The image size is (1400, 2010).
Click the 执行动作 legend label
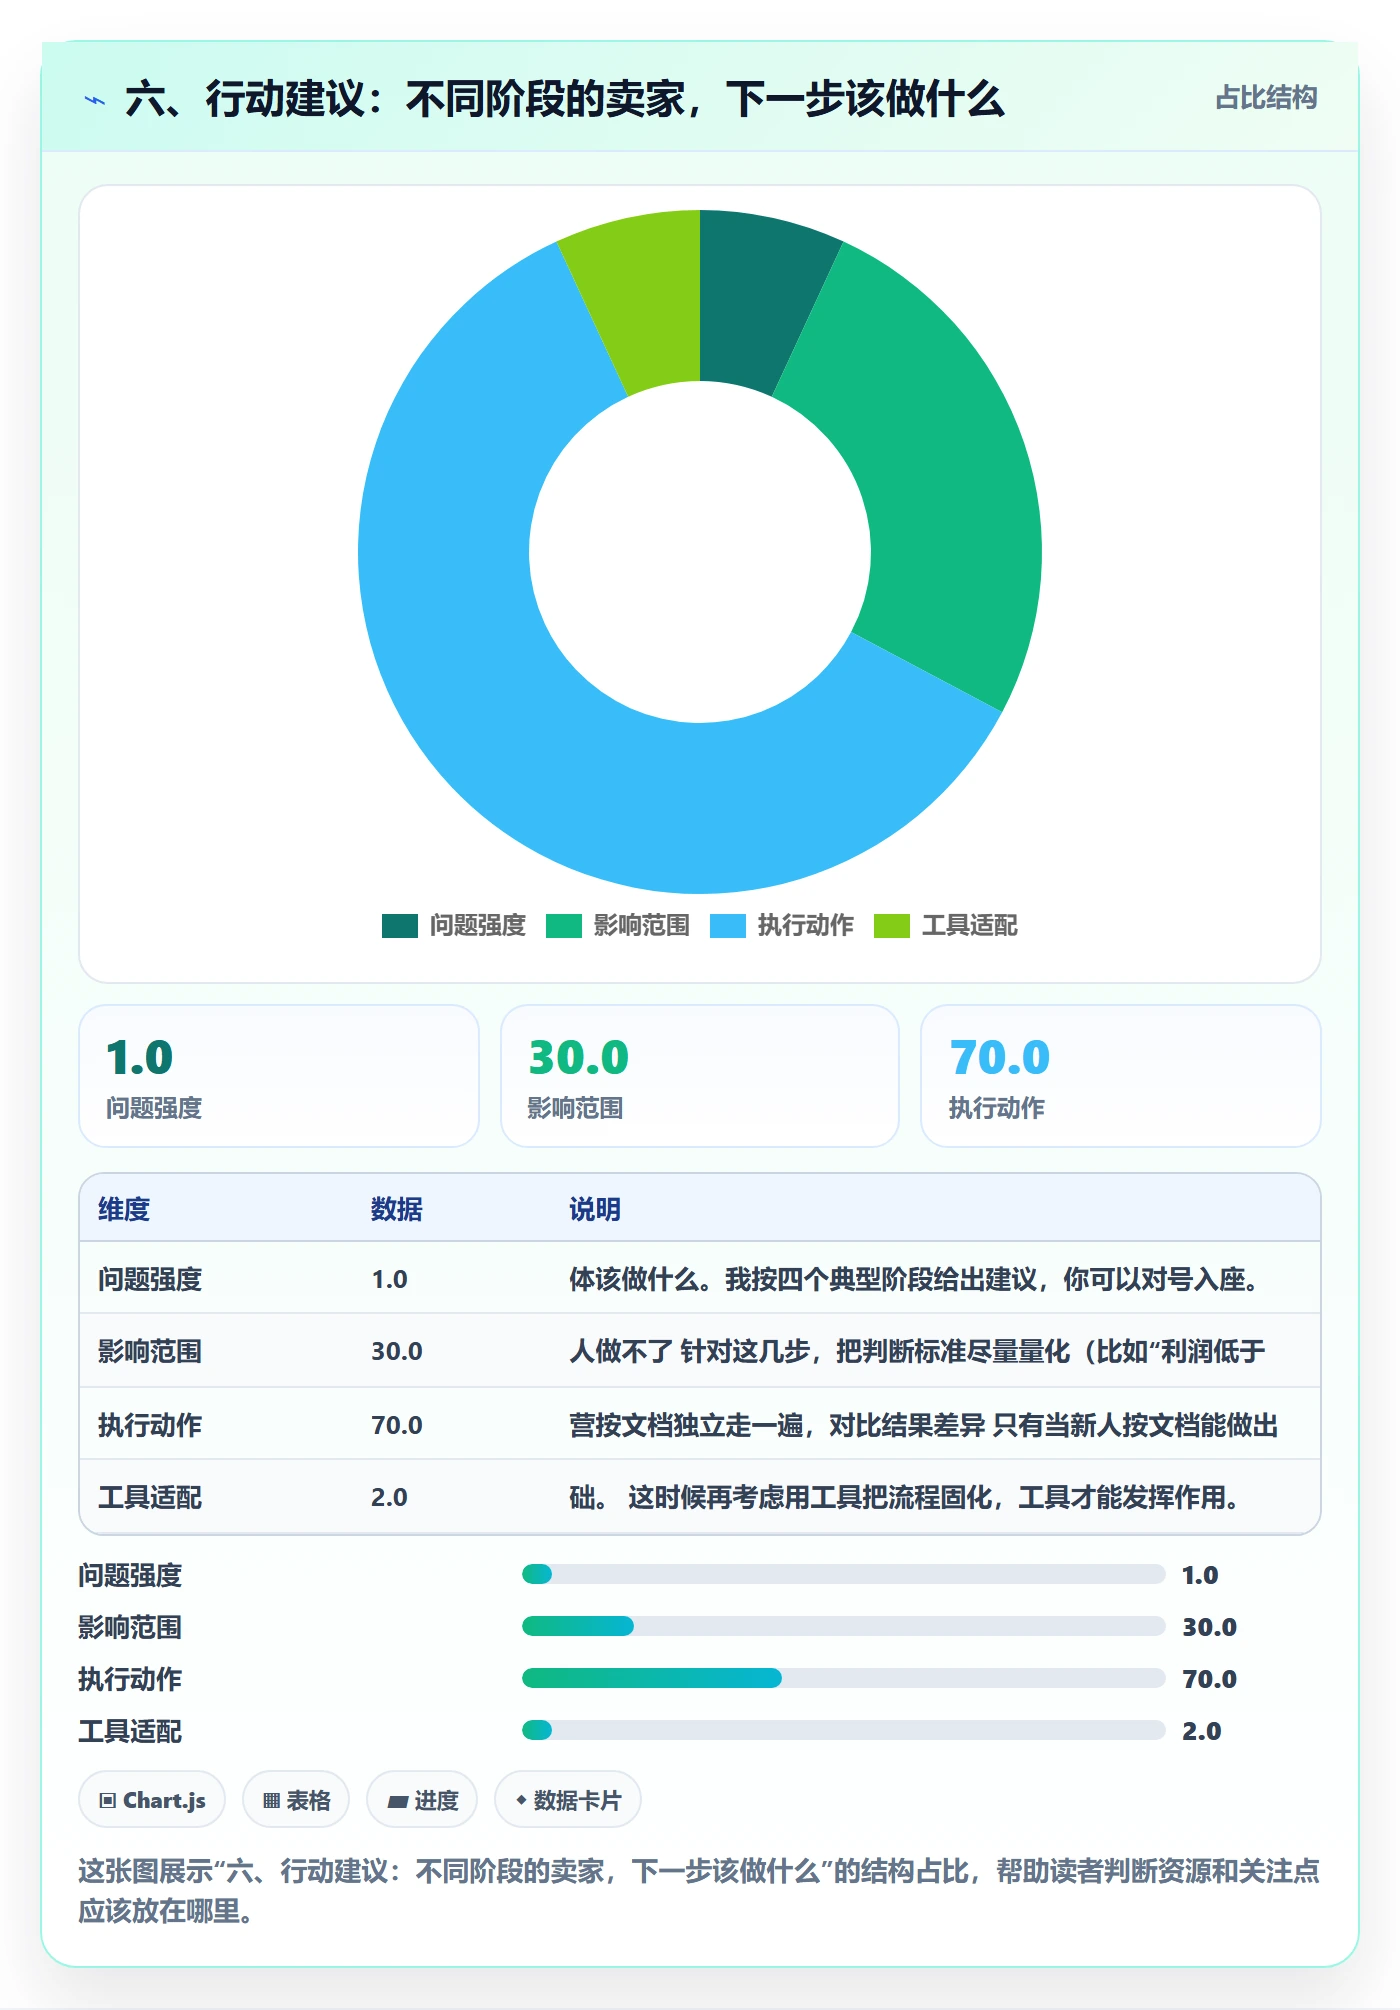pos(806,926)
